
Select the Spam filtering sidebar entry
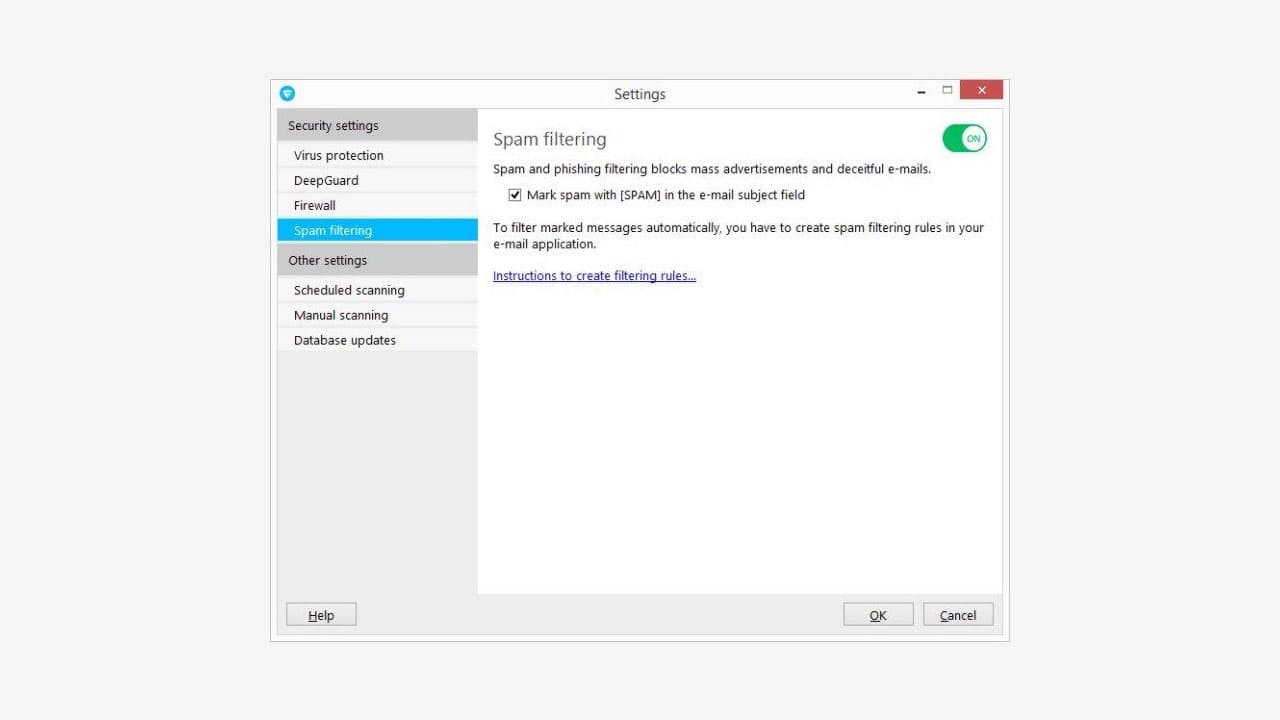pyautogui.click(x=331, y=230)
